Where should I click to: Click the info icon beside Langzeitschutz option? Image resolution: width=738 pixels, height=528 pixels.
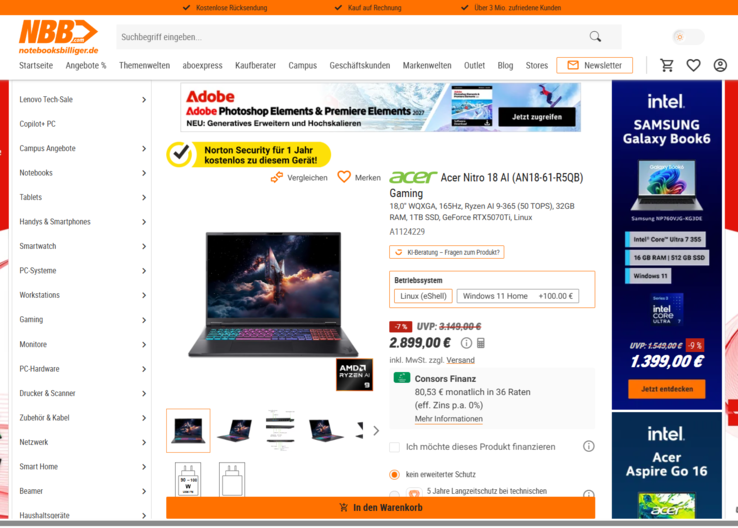588,494
